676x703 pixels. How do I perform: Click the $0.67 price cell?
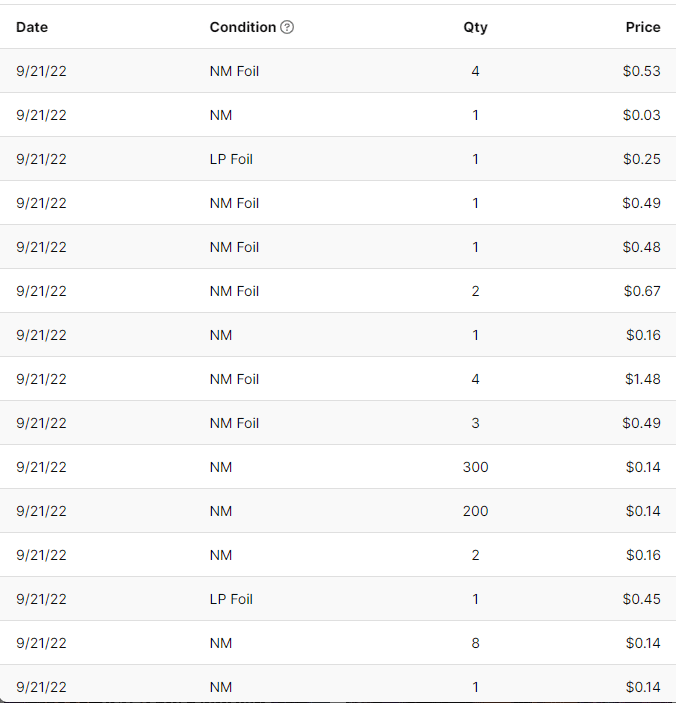[641, 291]
